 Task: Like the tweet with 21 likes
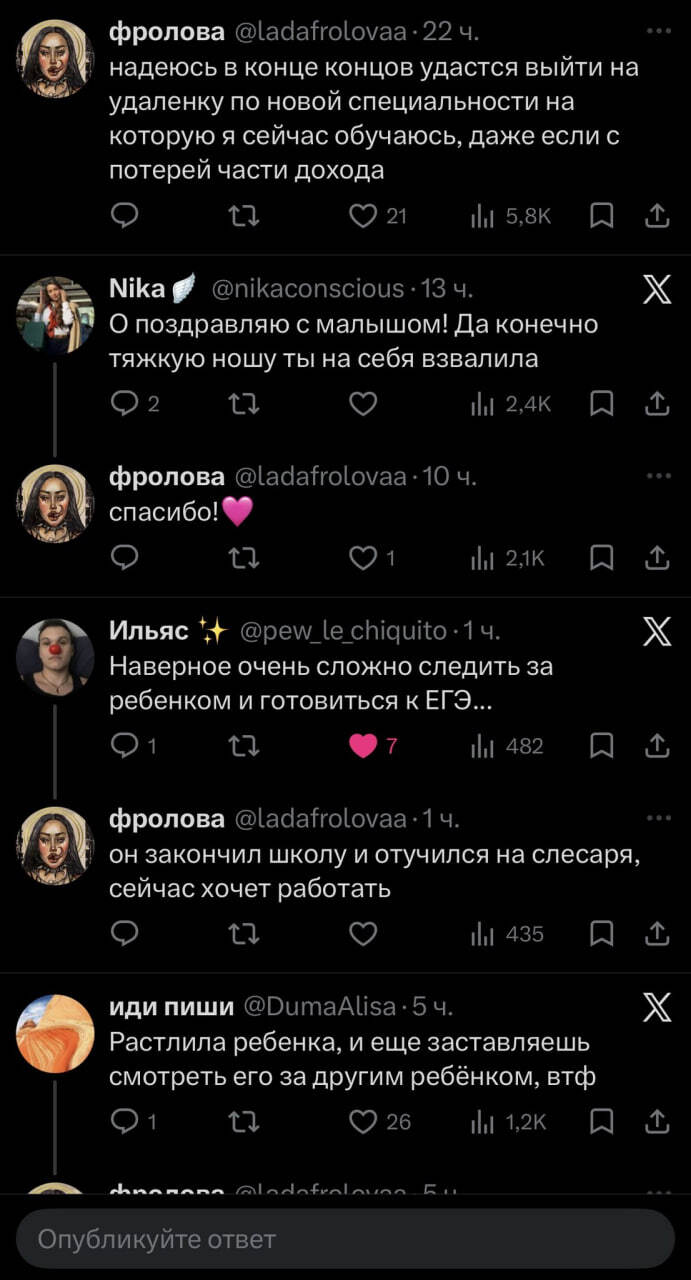point(363,215)
